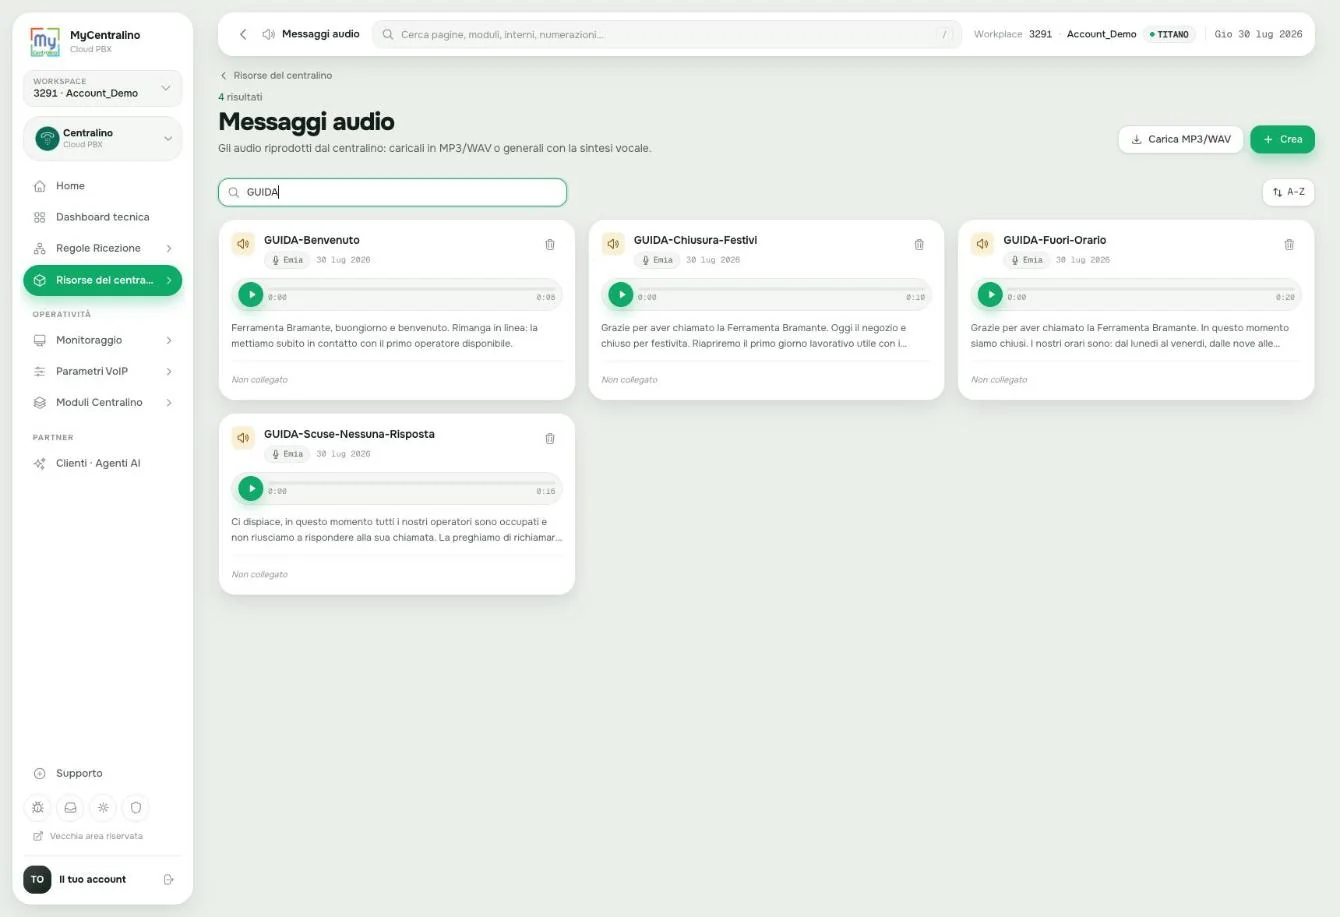Open the Workspace 3291 Account_Demo dropdown
The width and height of the screenshot is (1340, 917).
102,88
